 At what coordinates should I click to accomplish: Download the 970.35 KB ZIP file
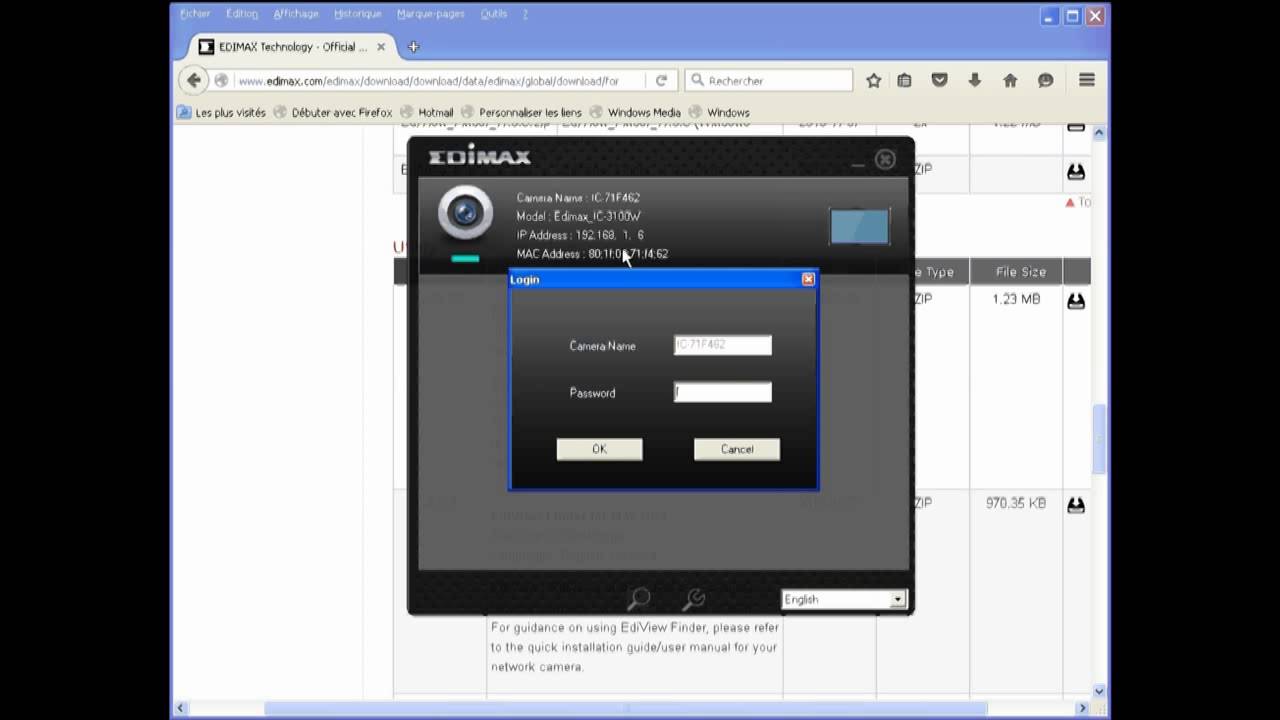coord(1076,505)
